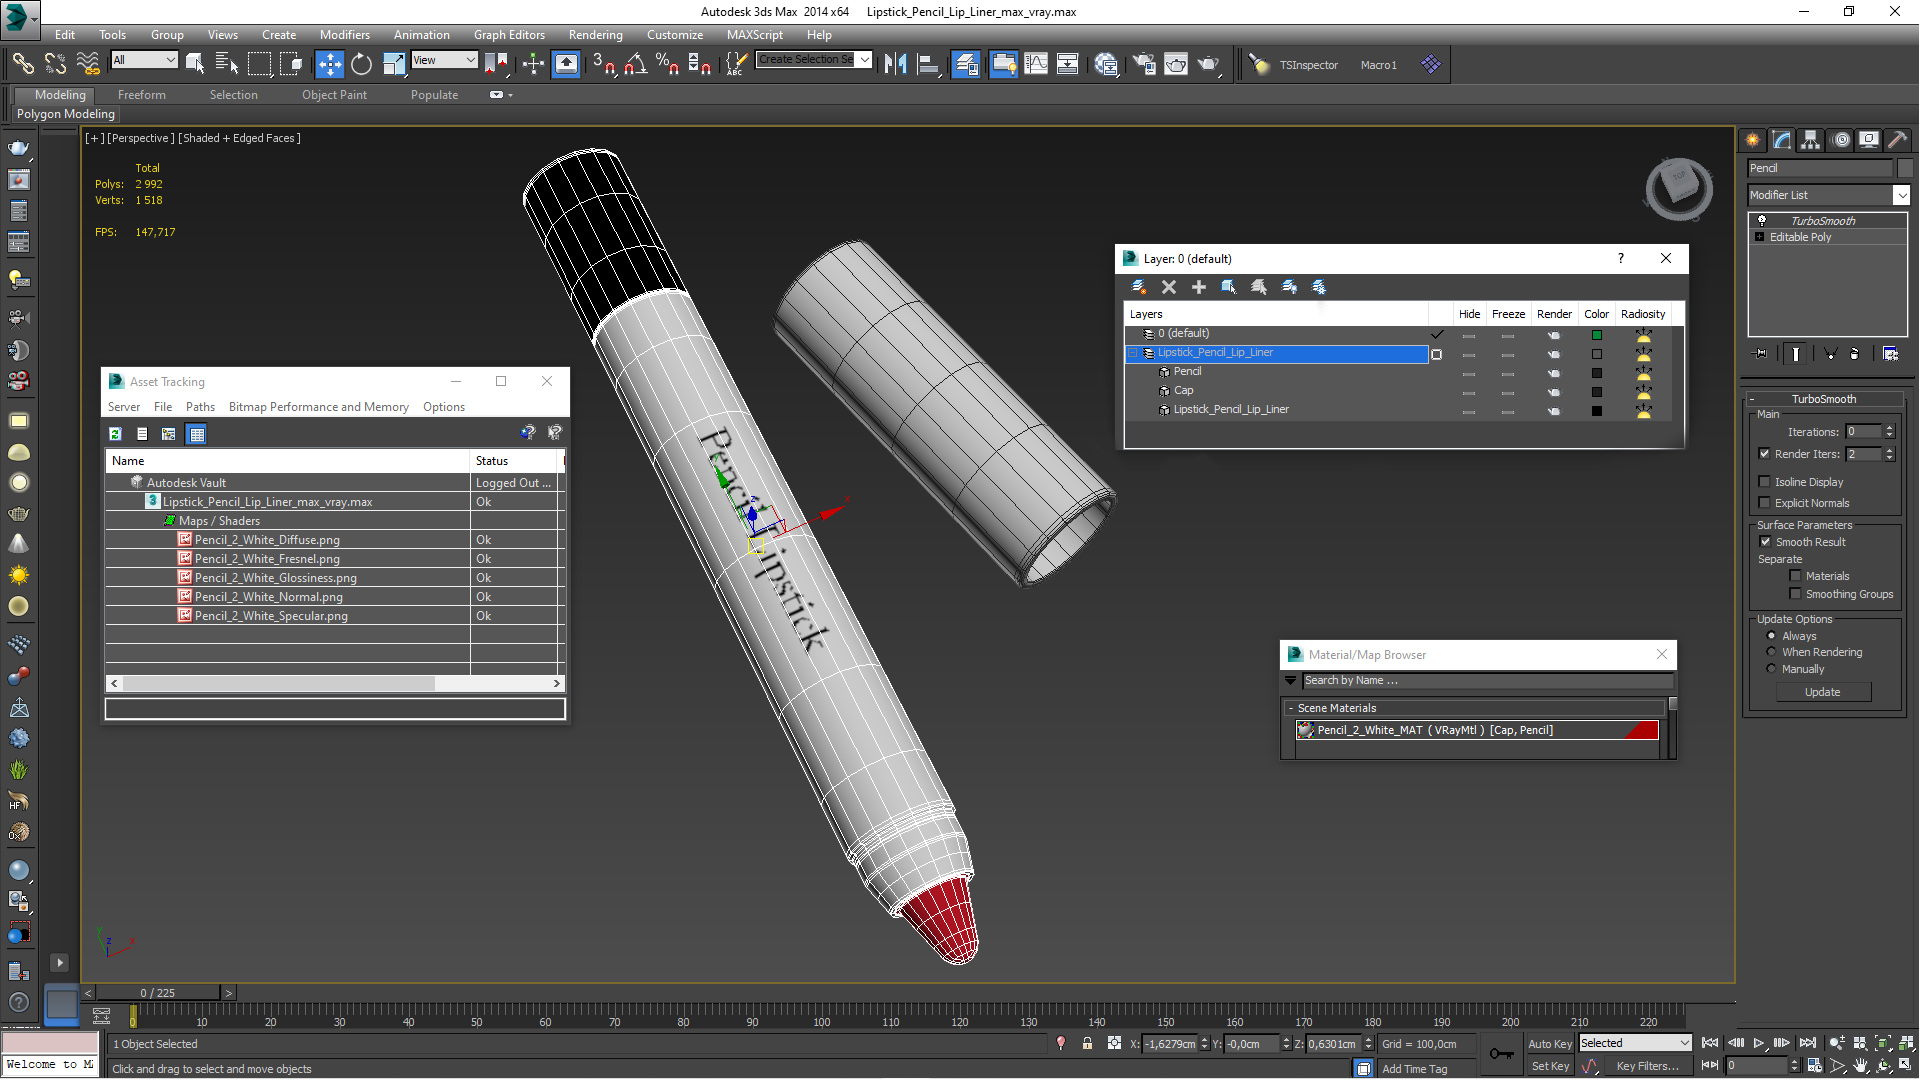Click Create New Layer icon in Layer dialog
Screen dimensions: 1920x1080
1138,287
